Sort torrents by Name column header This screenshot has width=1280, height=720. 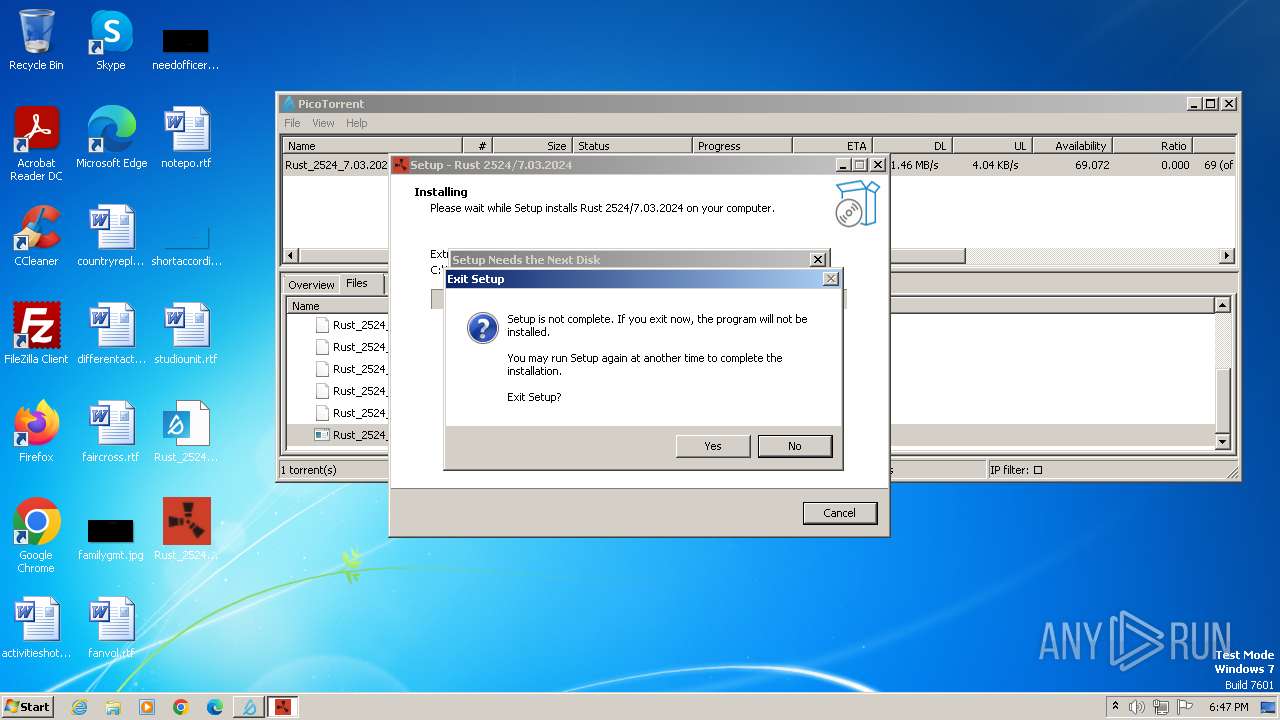tap(372, 146)
